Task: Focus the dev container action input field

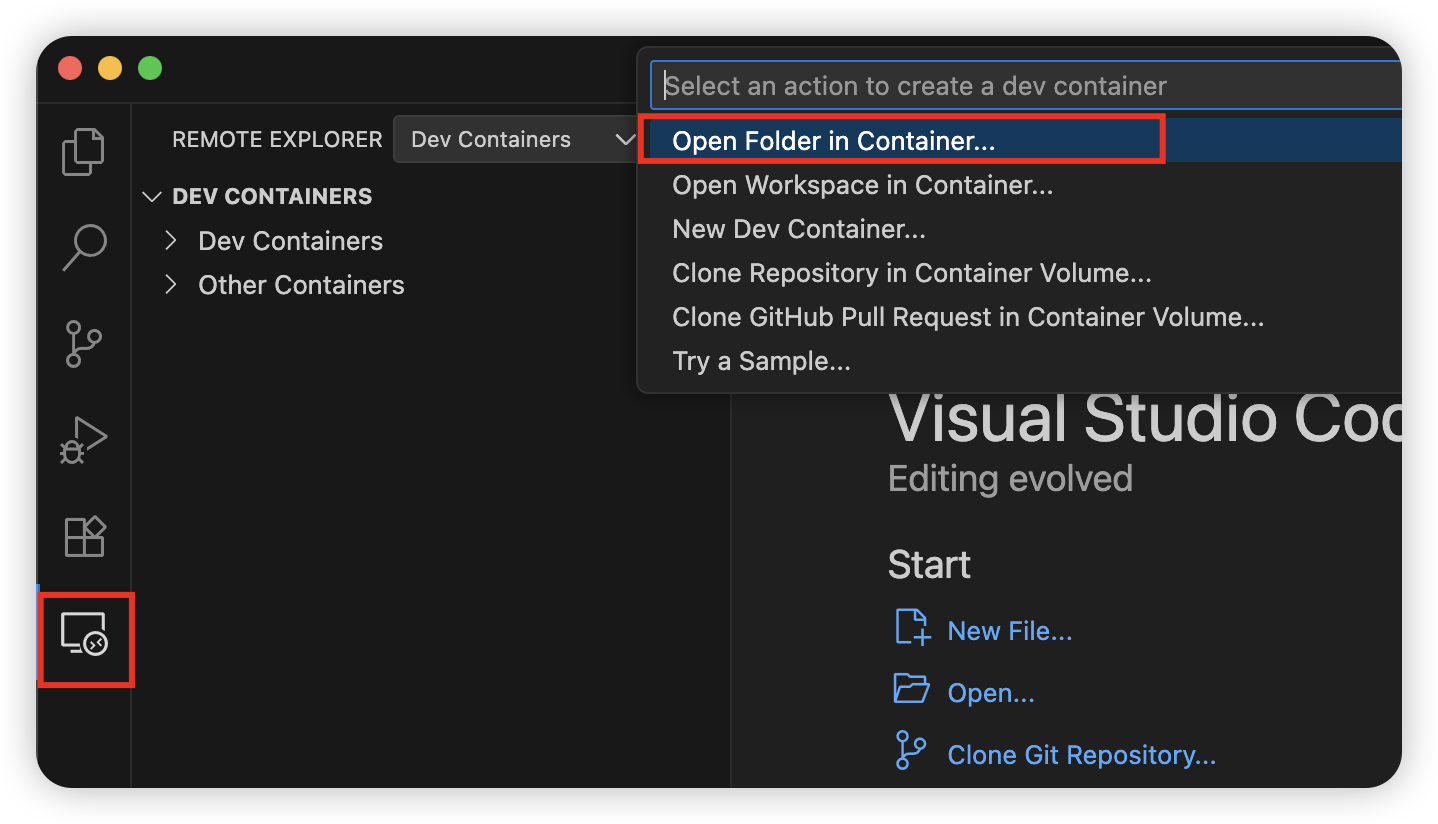Action: (x=1025, y=86)
